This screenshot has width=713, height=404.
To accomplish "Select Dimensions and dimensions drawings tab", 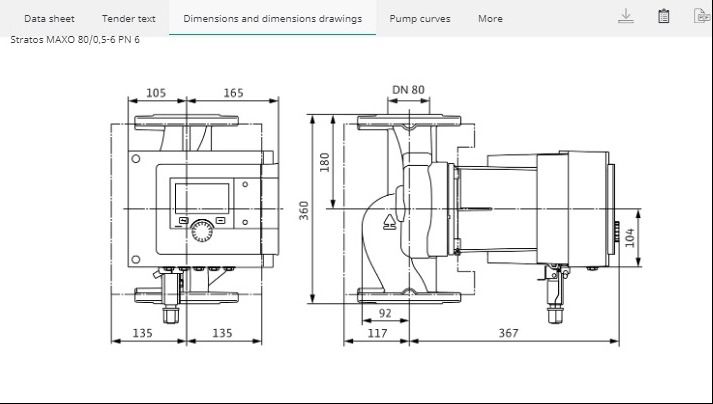I will pos(272,18).
